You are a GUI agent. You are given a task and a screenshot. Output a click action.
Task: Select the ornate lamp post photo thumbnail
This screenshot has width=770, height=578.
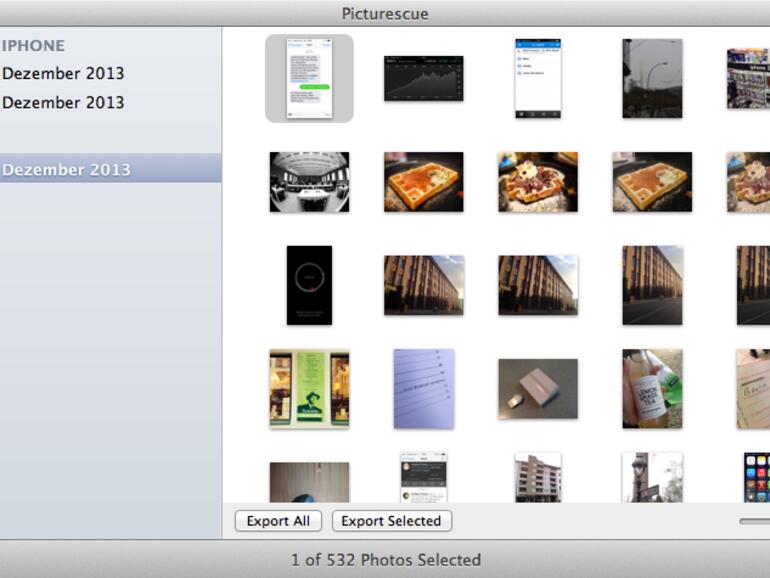point(652,477)
